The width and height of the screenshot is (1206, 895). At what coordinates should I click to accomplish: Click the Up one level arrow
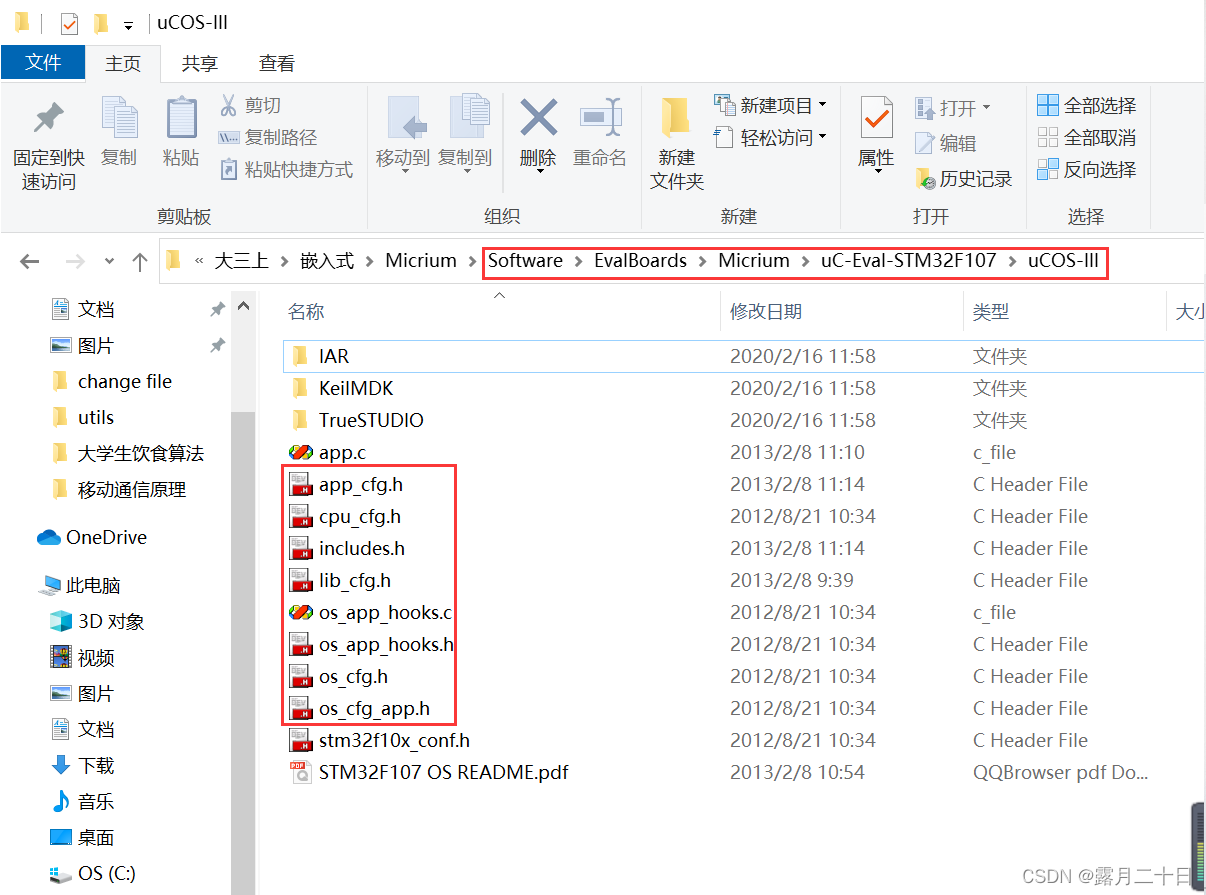click(x=140, y=262)
